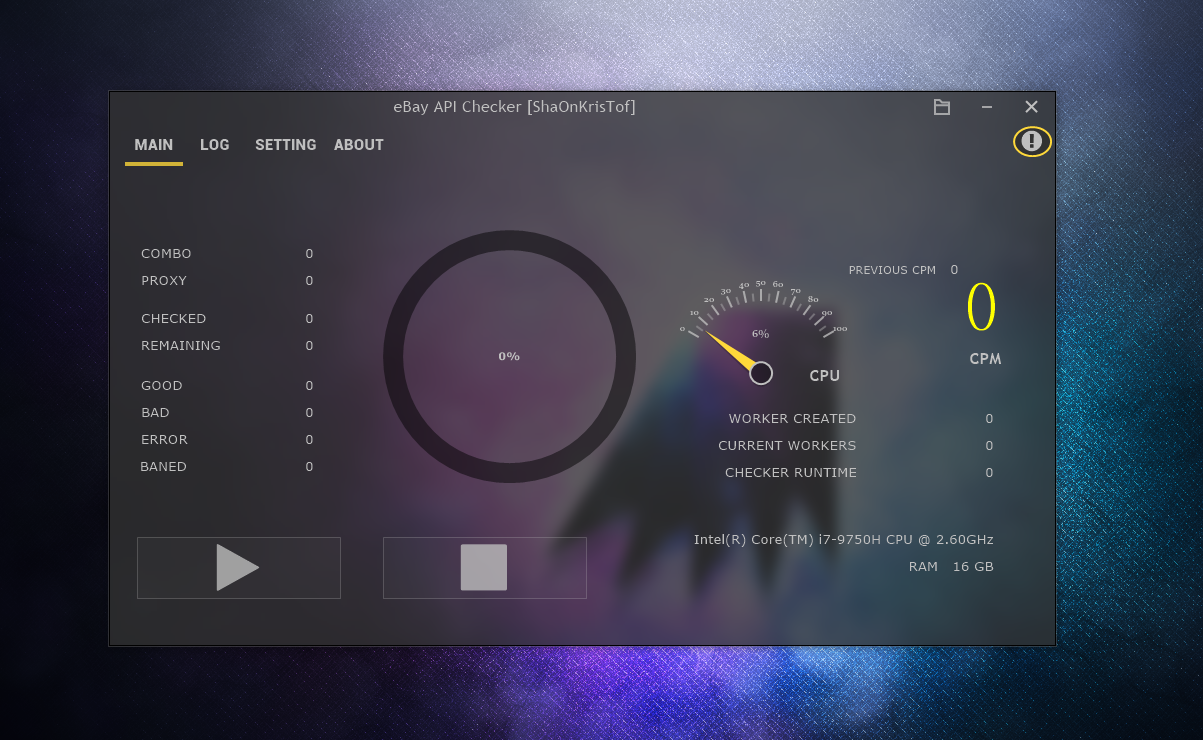This screenshot has width=1203, height=740.
Task: Close the eBay API Checker window
Action: [x=1032, y=107]
